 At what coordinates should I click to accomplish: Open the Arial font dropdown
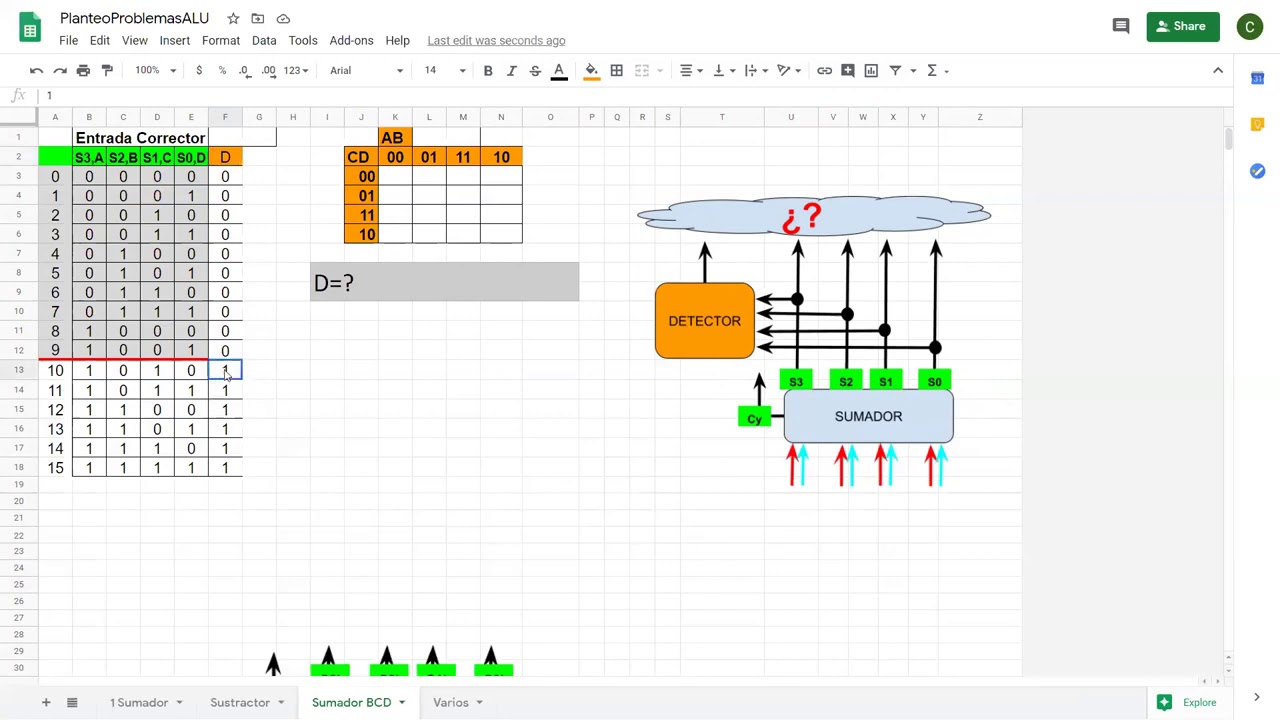click(x=366, y=70)
